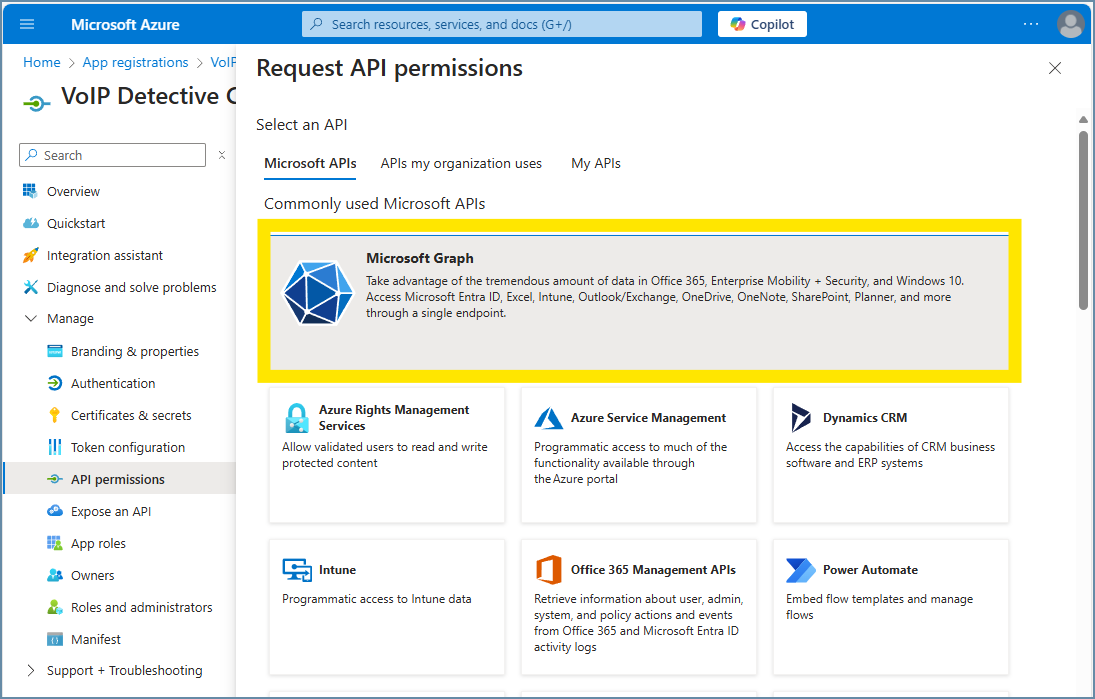This screenshot has height=699, width=1095.
Task: Click the Token configuration bars icon
Action: 54,447
